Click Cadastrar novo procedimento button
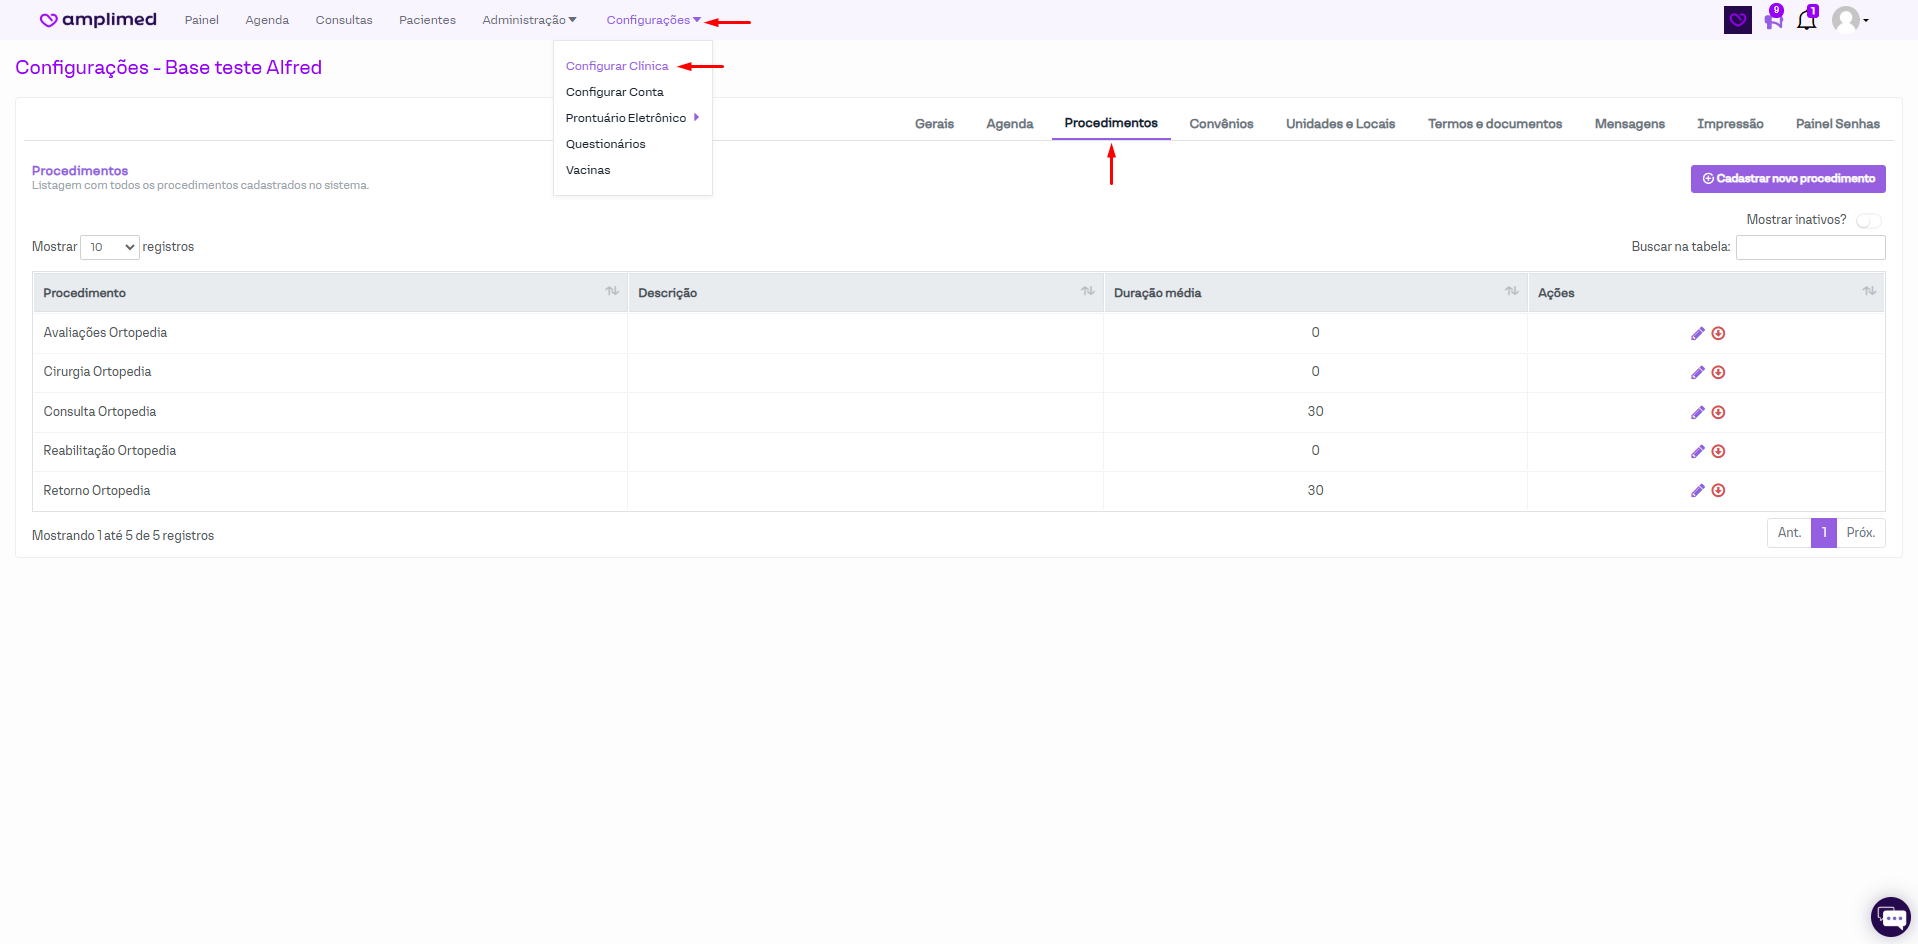Image resolution: width=1918 pixels, height=944 pixels. click(1788, 179)
